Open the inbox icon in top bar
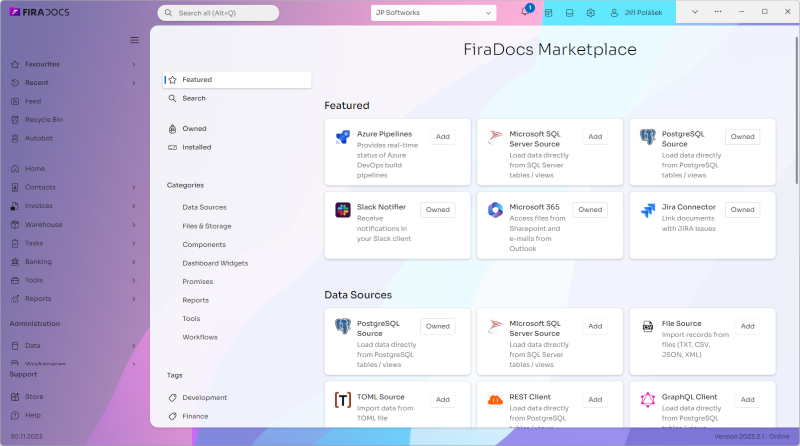800x446 pixels. coord(569,13)
